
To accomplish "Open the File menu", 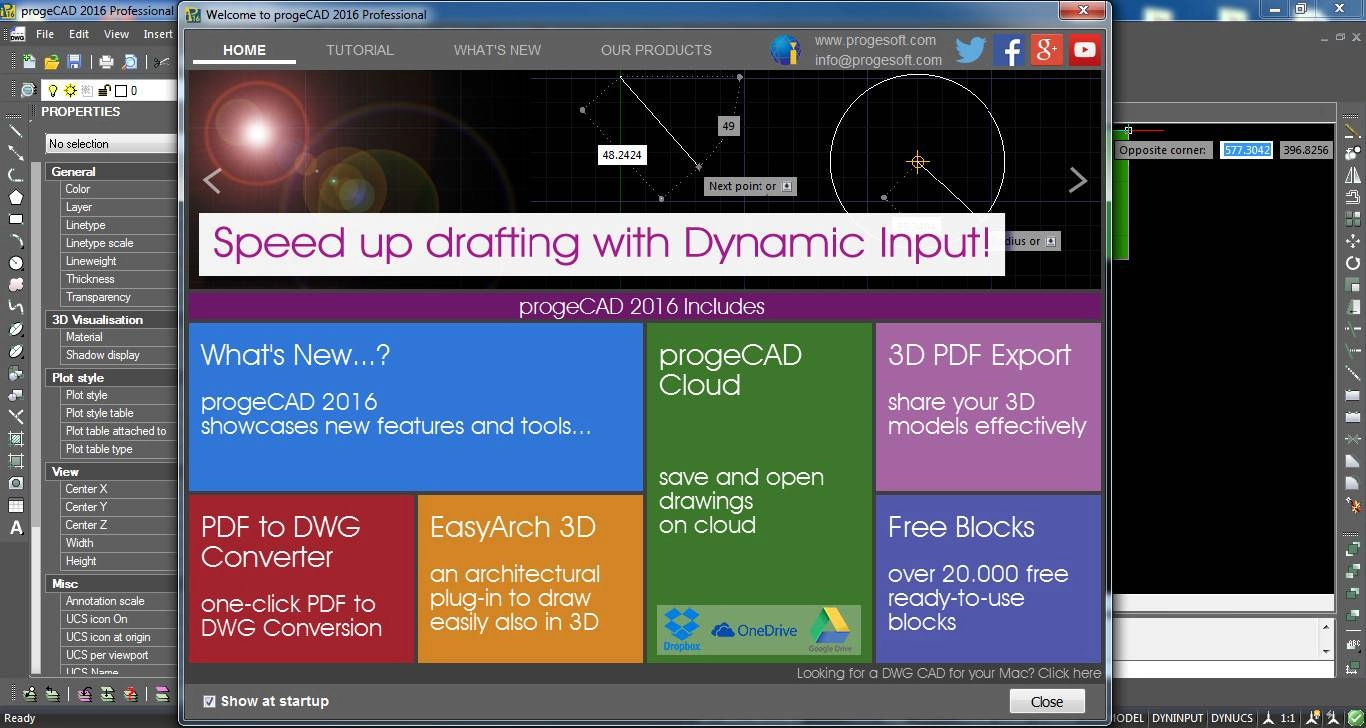I will (x=45, y=34).
